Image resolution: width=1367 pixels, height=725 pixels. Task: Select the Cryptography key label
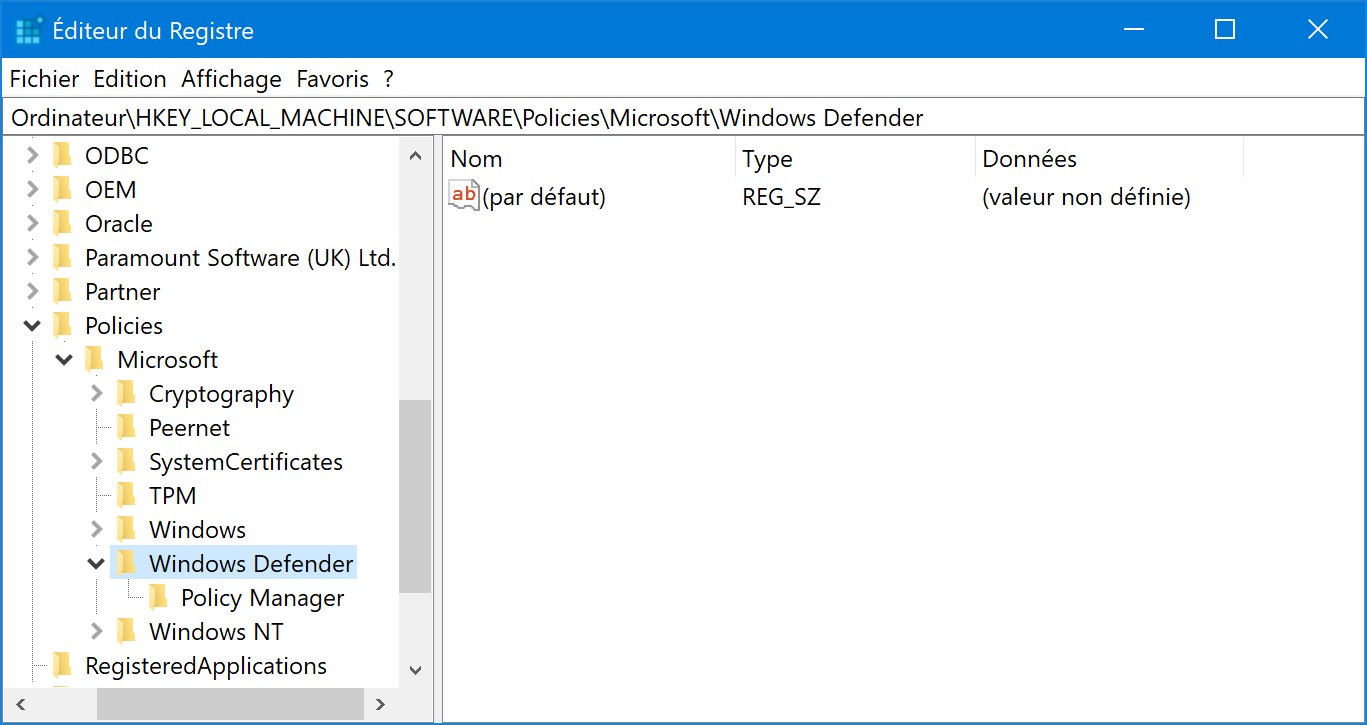[x=221, y=394]
